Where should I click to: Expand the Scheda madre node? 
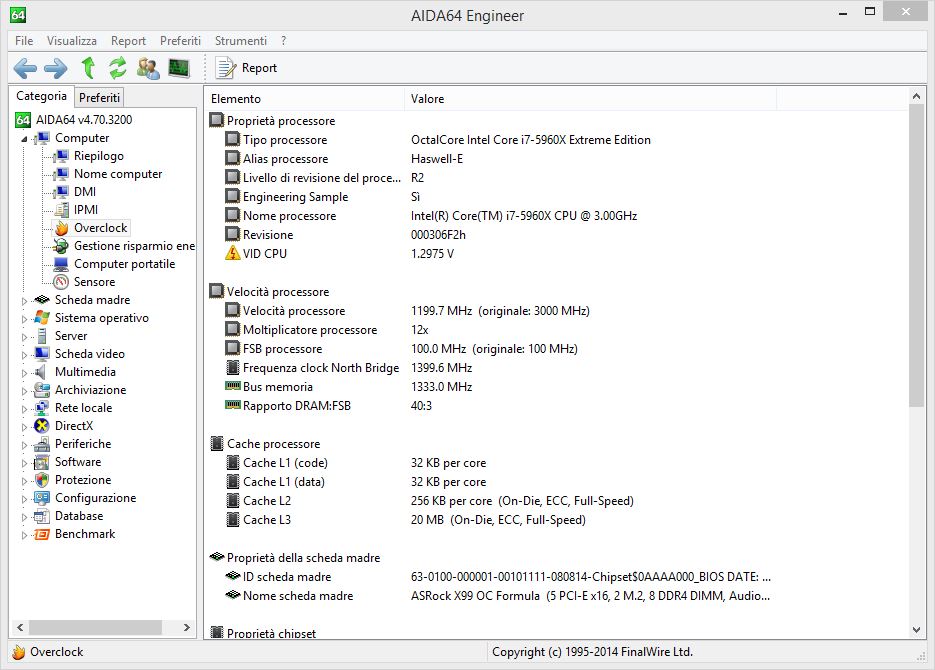(x=25, y=300)
